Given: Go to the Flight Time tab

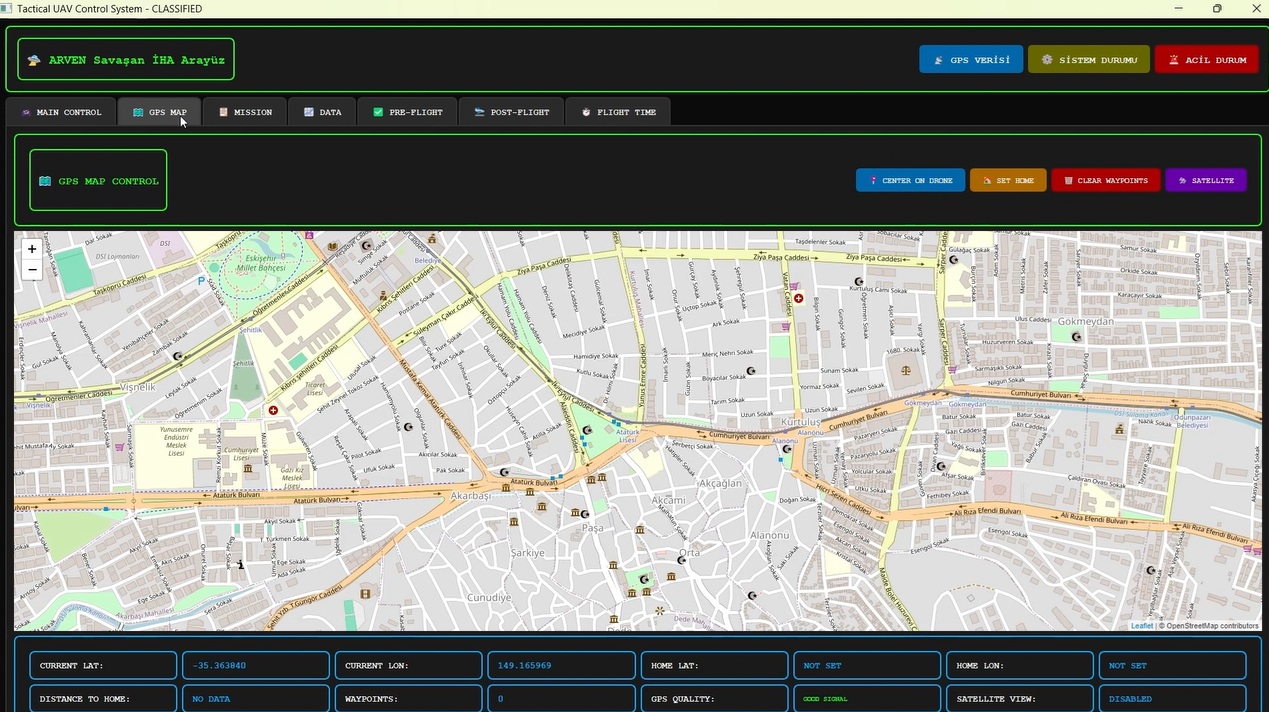Looking at the screenshot, I should click(x=618, y=113).
